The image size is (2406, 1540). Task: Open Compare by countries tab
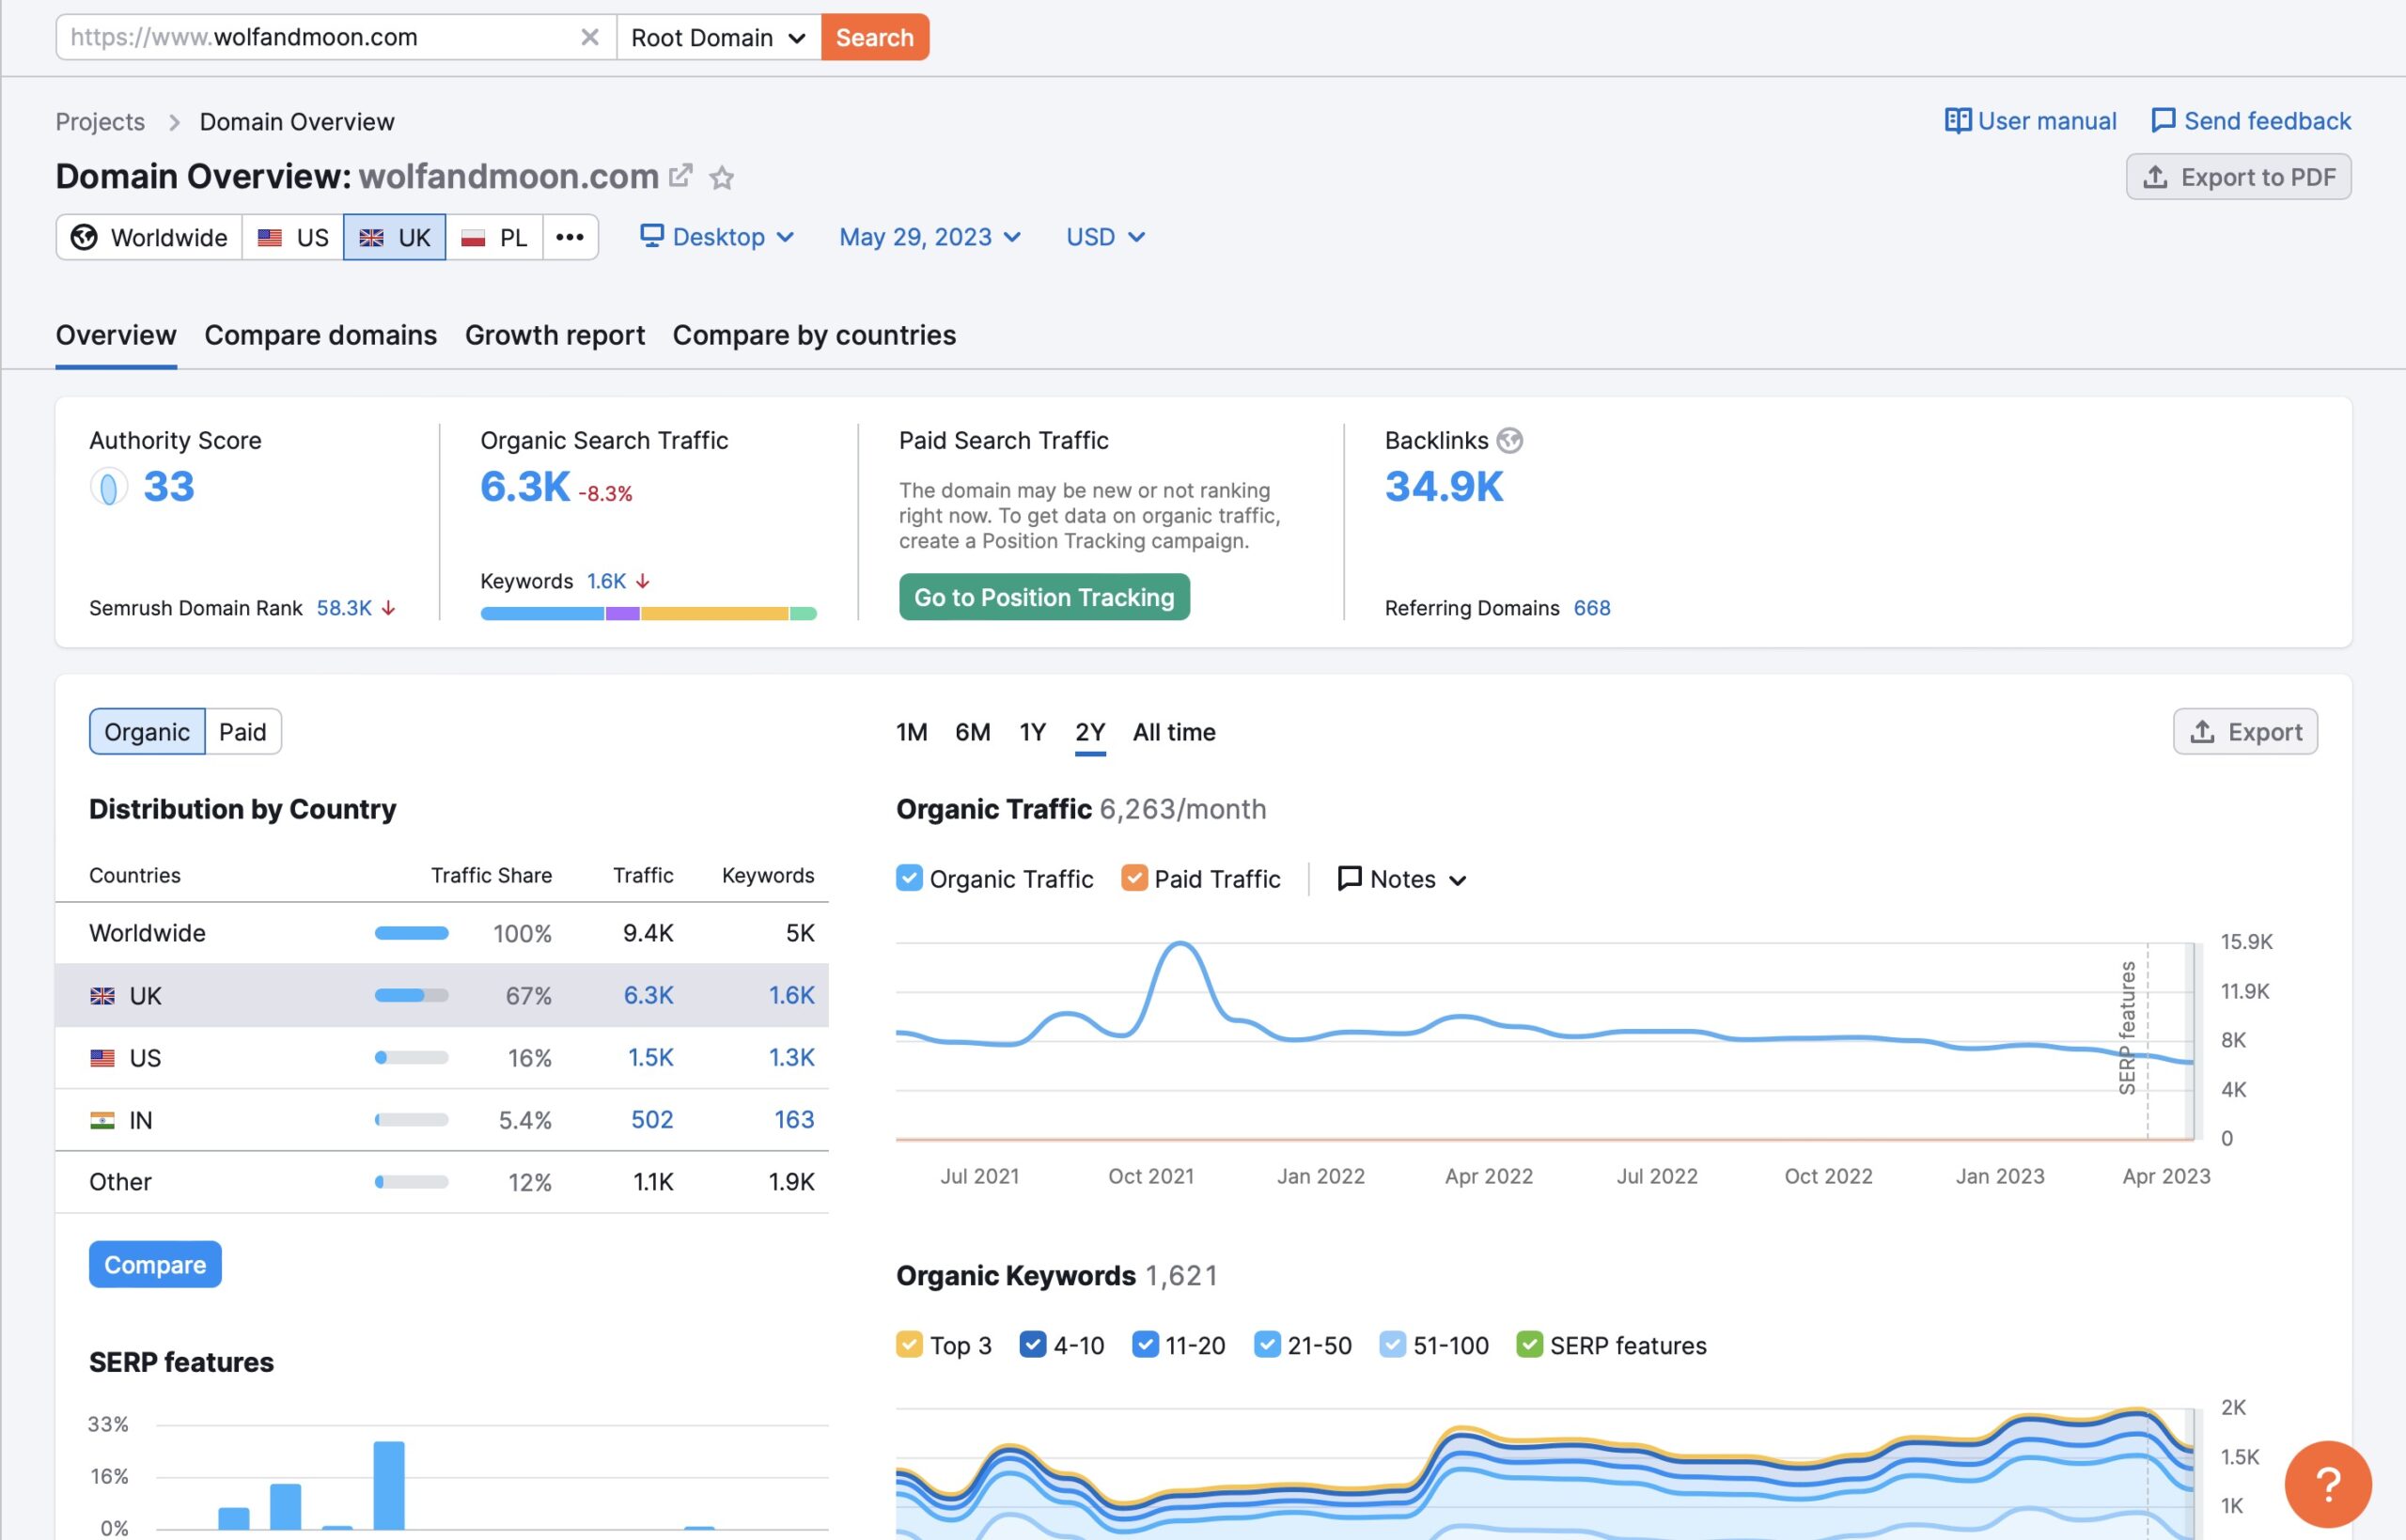[814, 335]
